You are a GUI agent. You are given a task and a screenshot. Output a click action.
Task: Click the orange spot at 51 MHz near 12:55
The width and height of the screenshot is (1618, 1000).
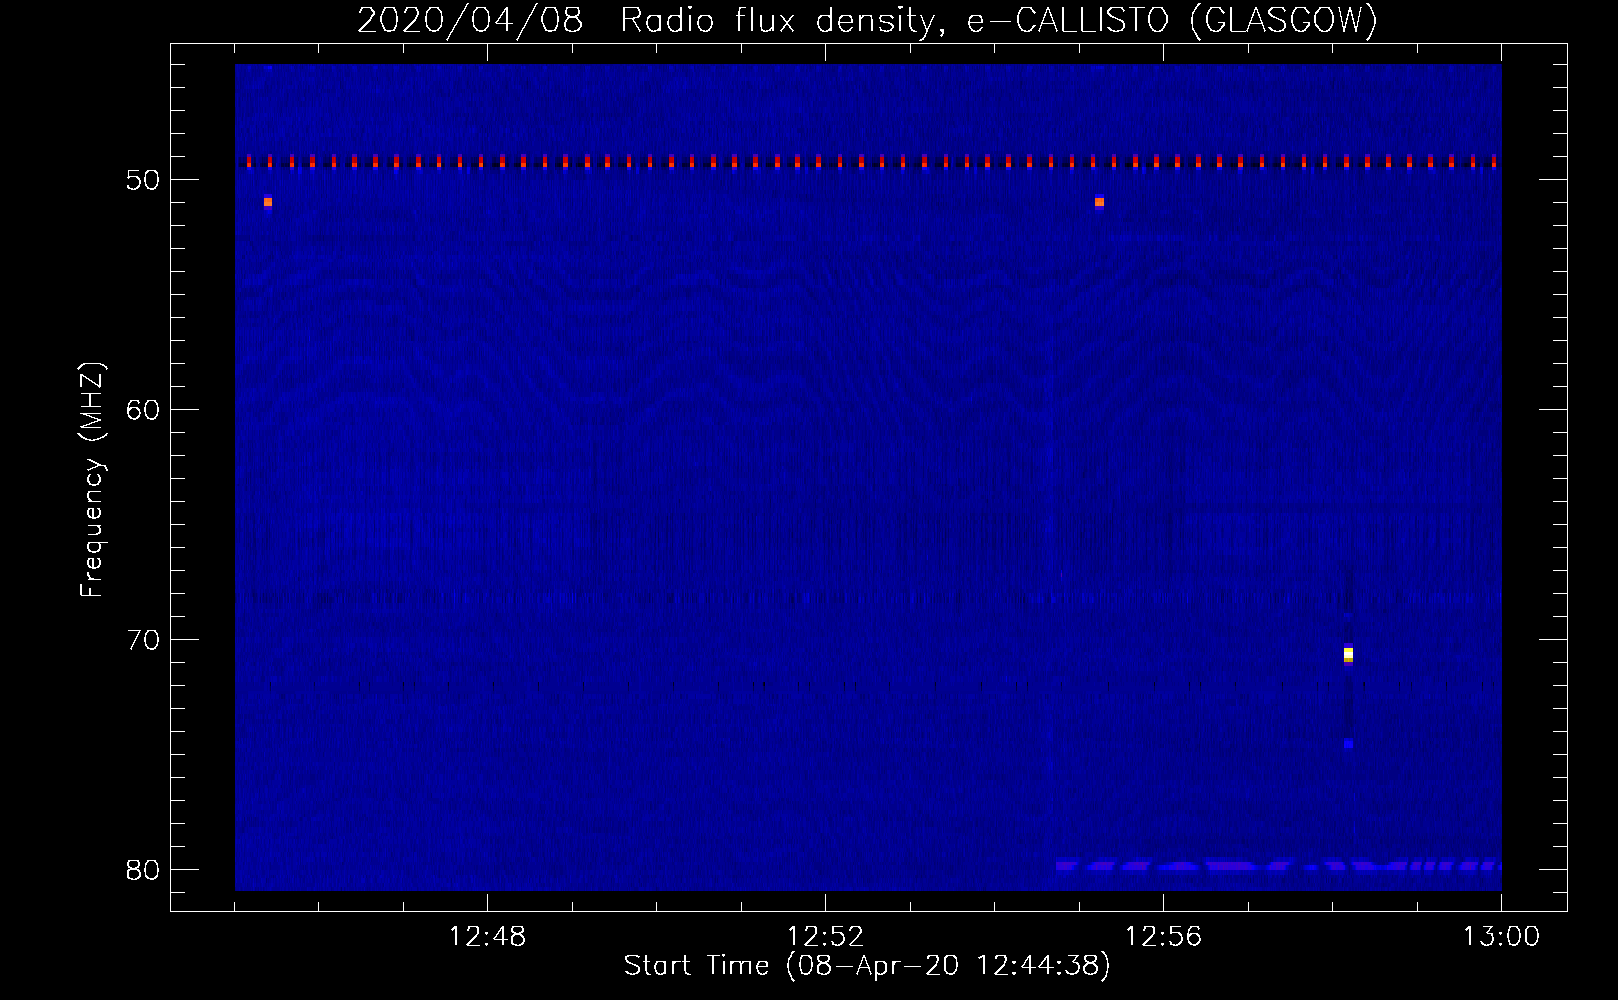pyautogui.click(x=1099, y=202)
